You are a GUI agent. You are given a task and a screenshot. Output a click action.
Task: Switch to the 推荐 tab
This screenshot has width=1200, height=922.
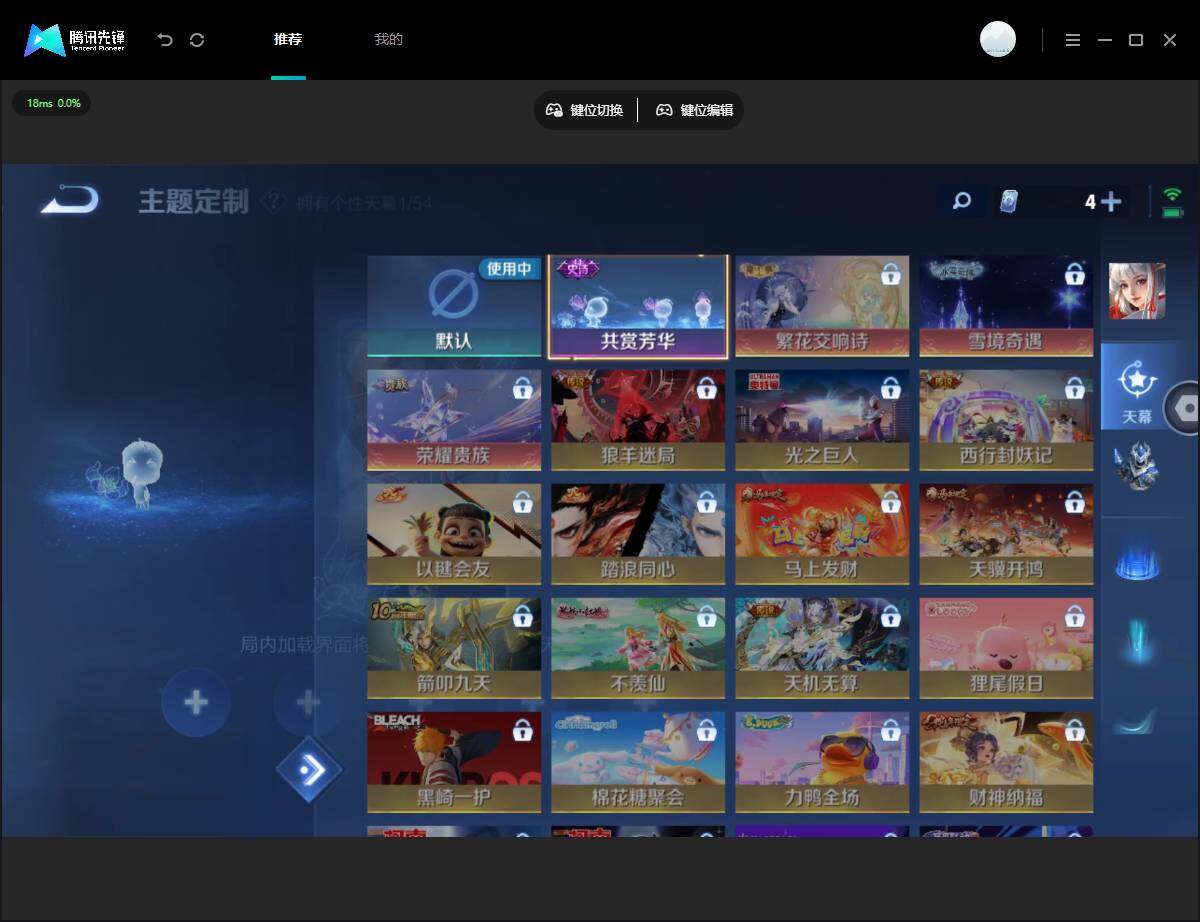pyautogui.click(x=288, y=40)
